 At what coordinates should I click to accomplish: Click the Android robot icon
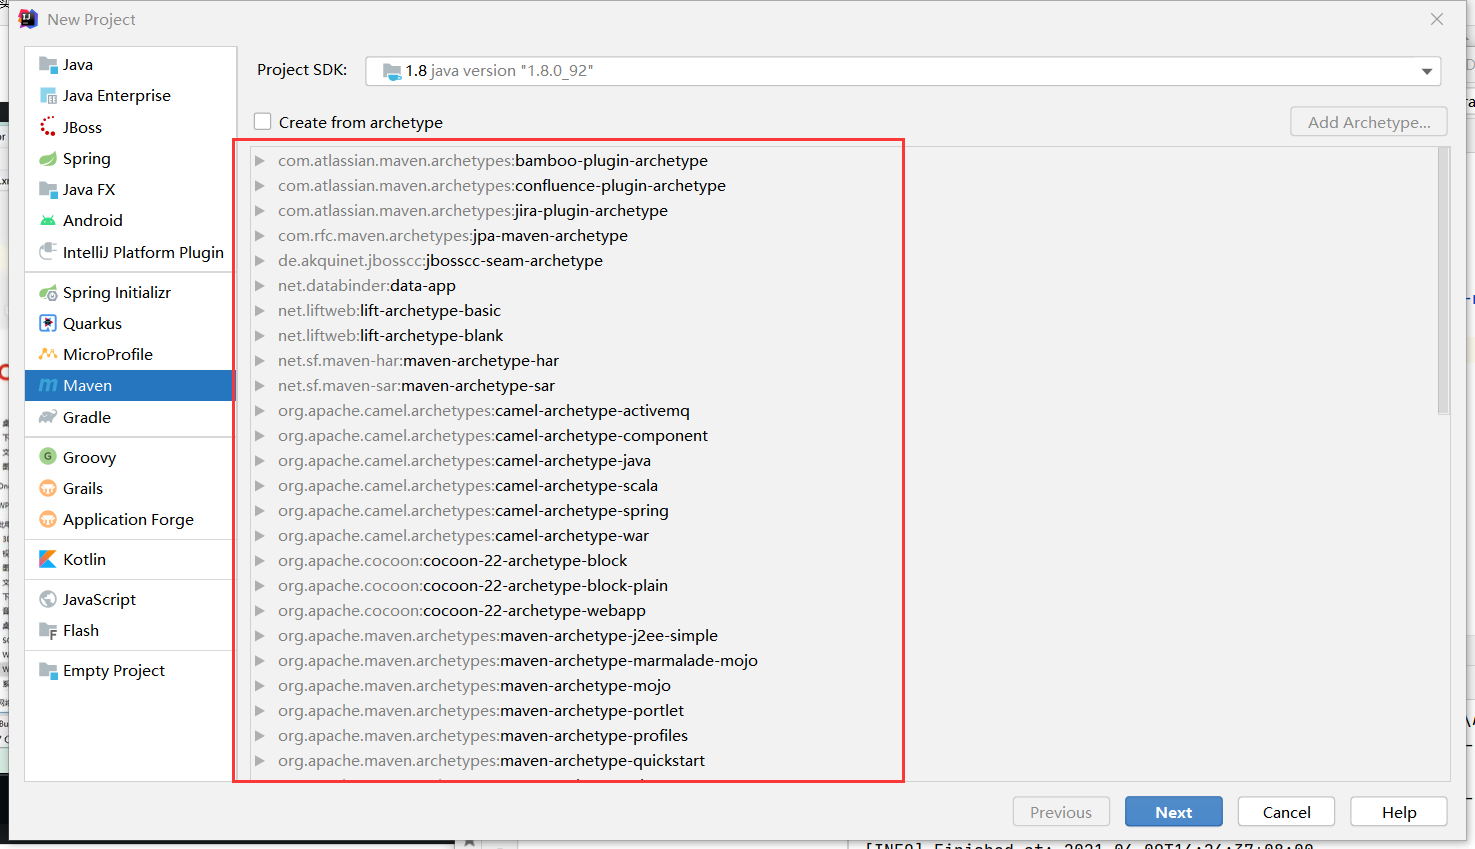tap(48, 220)
